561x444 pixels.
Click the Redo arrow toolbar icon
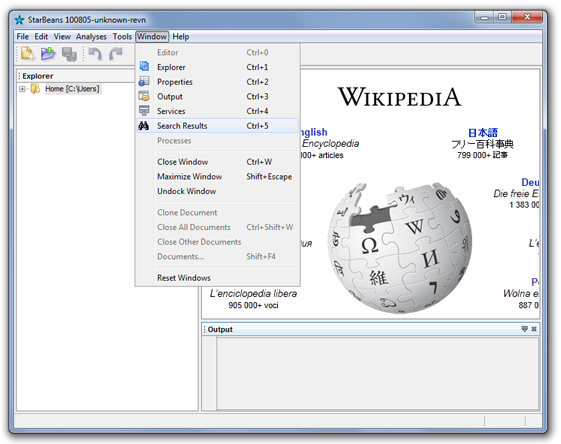(x=116, y=54)
